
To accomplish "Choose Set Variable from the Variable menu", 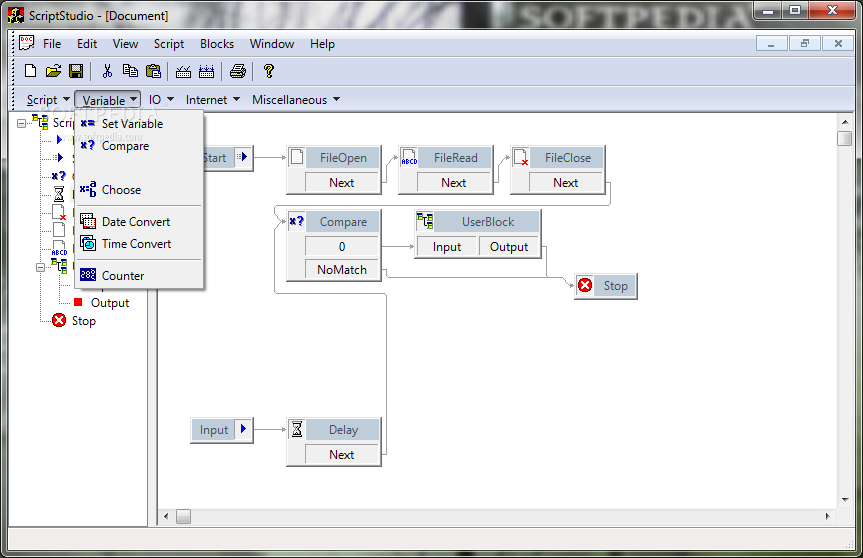I will click(139, 124).
